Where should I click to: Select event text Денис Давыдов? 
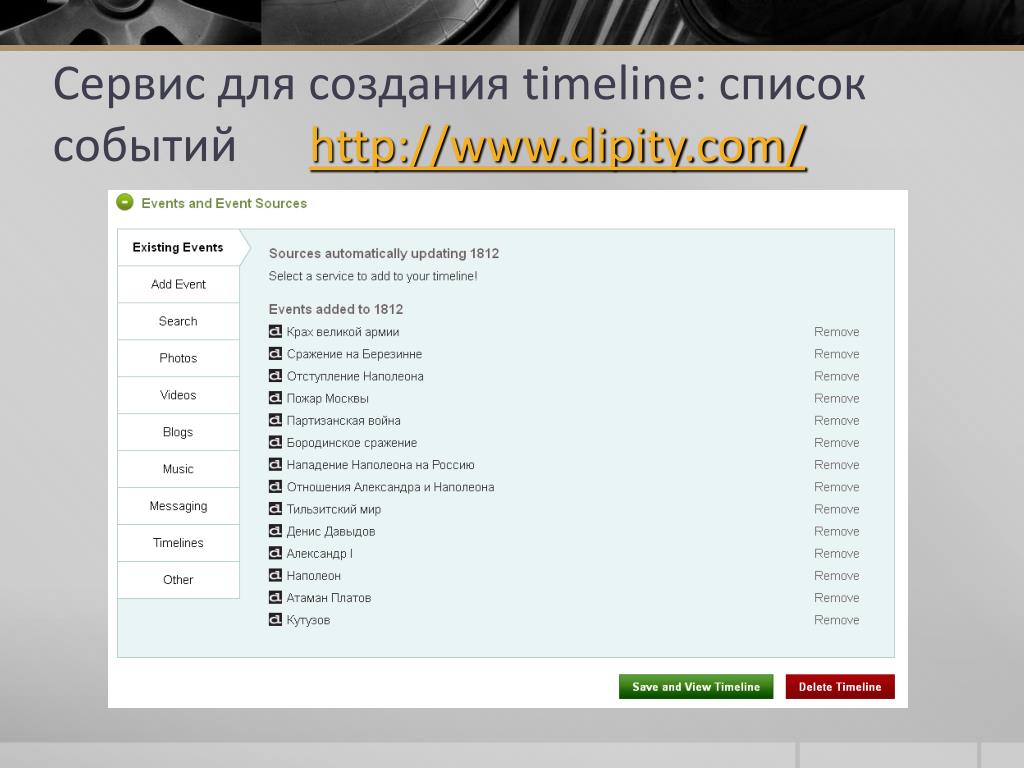(x=331, y=532)
